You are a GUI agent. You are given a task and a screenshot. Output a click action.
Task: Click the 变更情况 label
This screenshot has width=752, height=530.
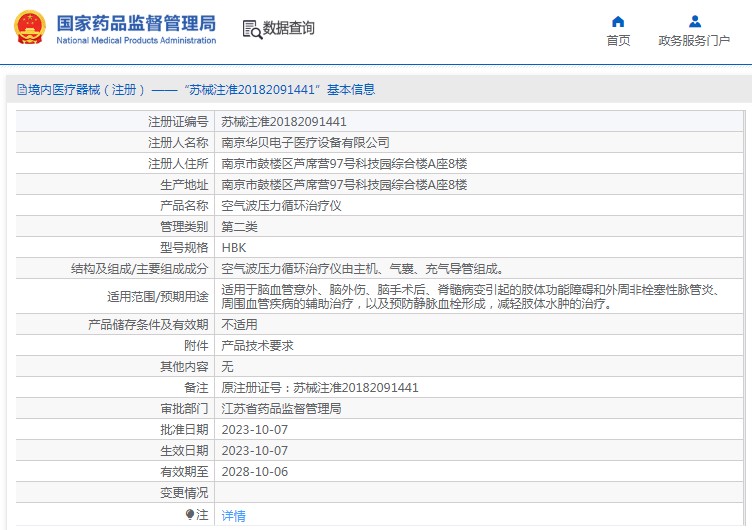[x=184, y=493]
